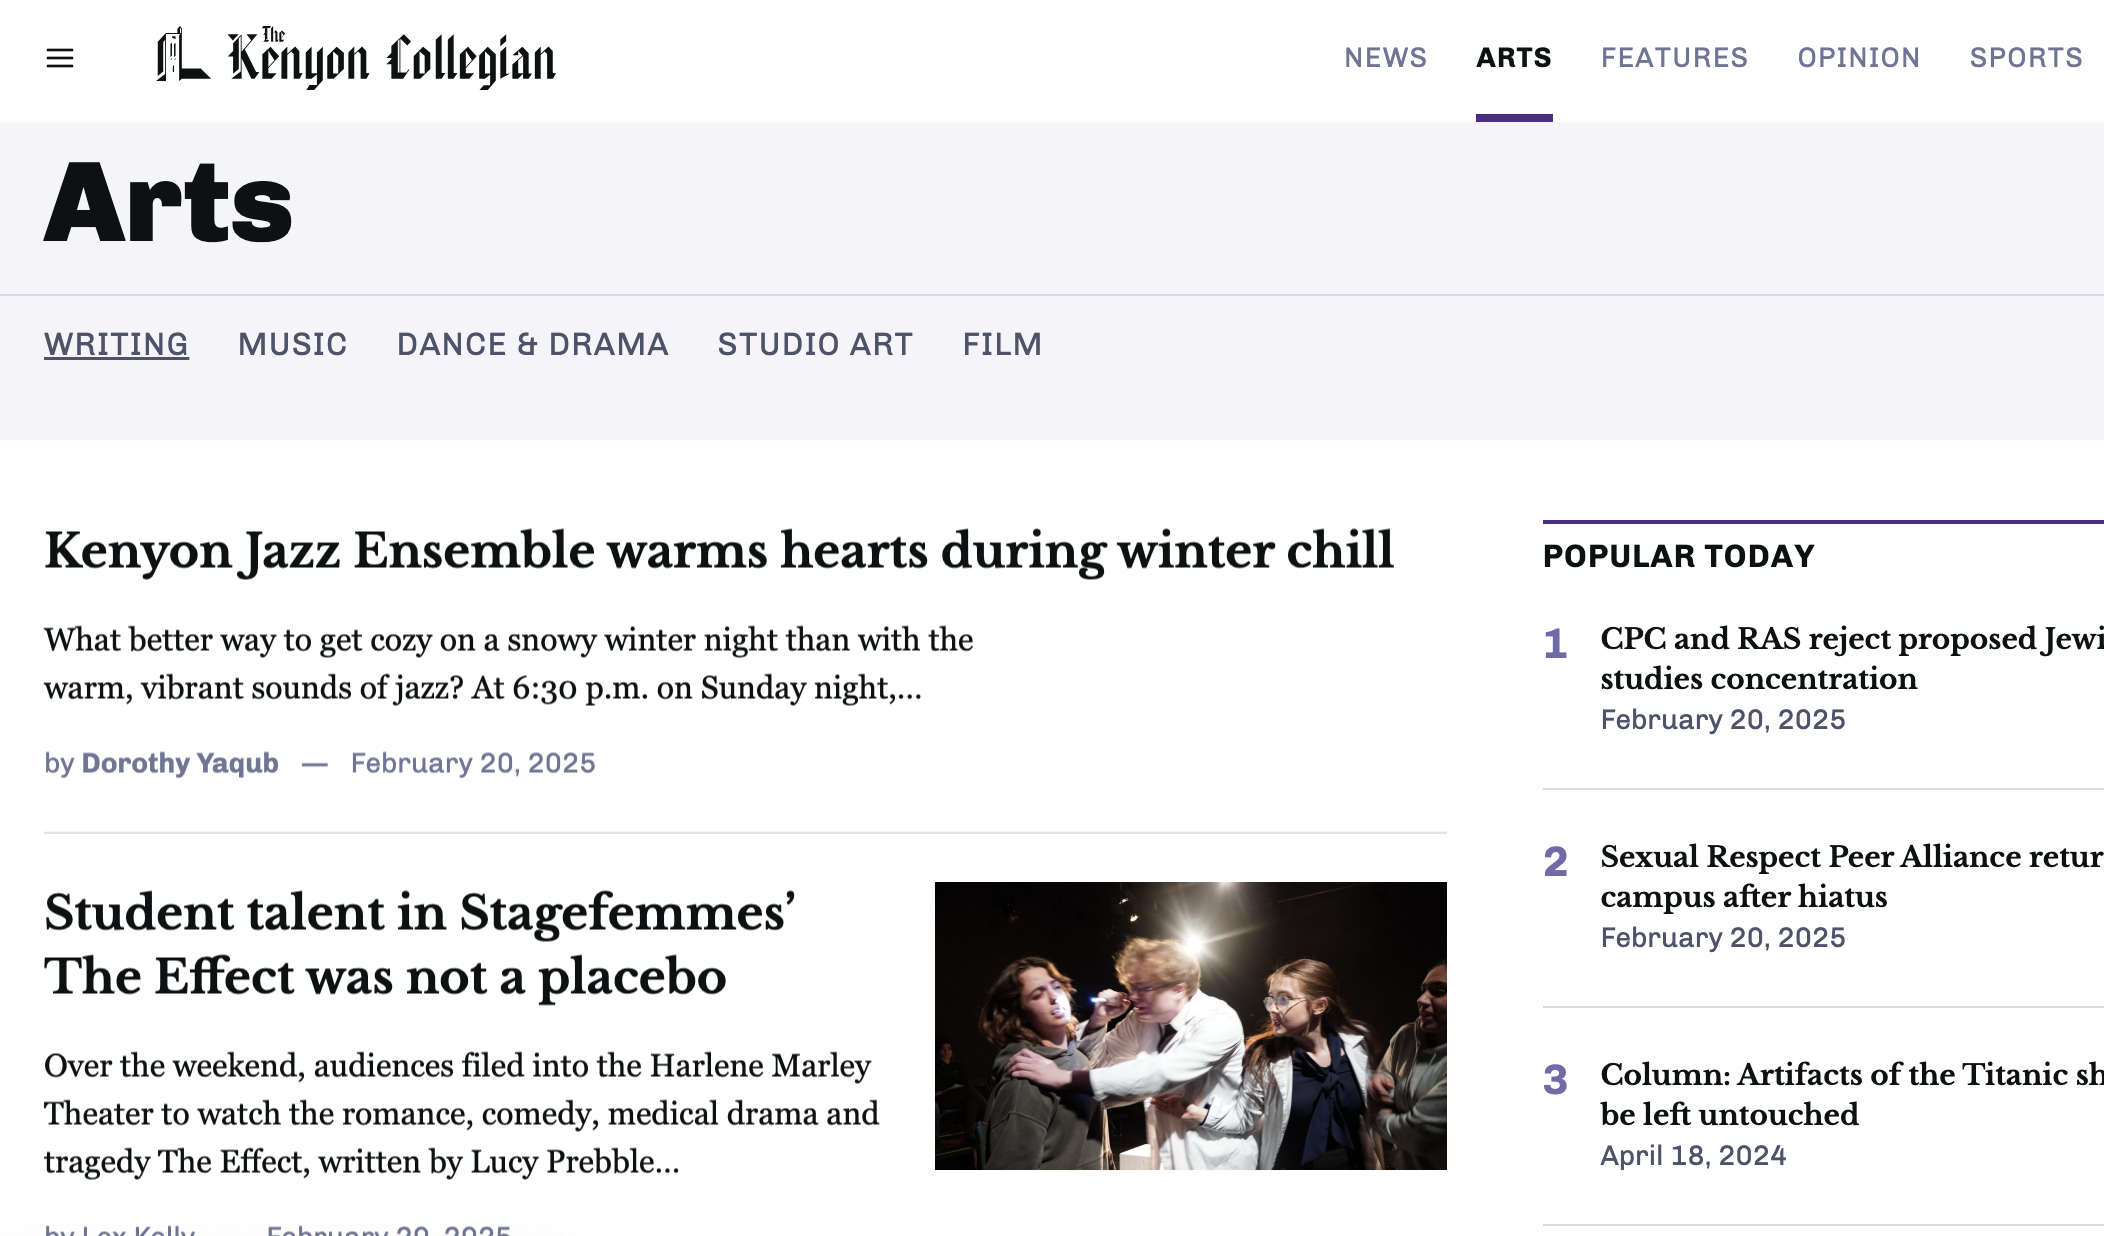Select the Writing subcategory
Screen dimensions: 2104x1236
(x=116, y=344)
